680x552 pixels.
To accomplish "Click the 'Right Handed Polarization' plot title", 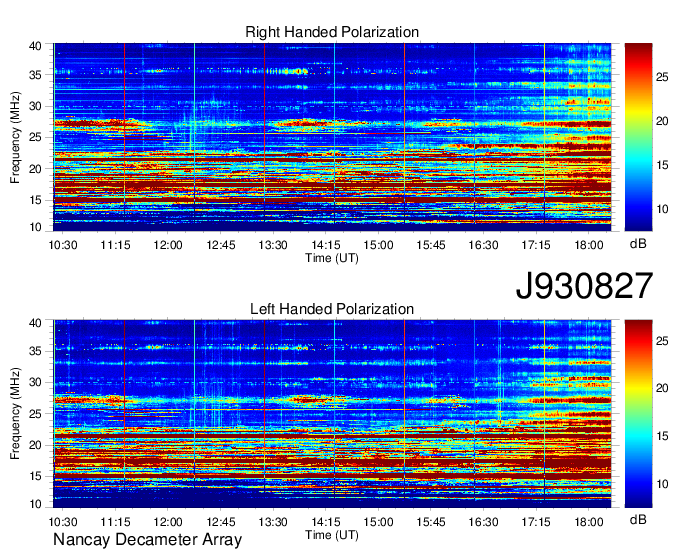I will pos(332,32).
